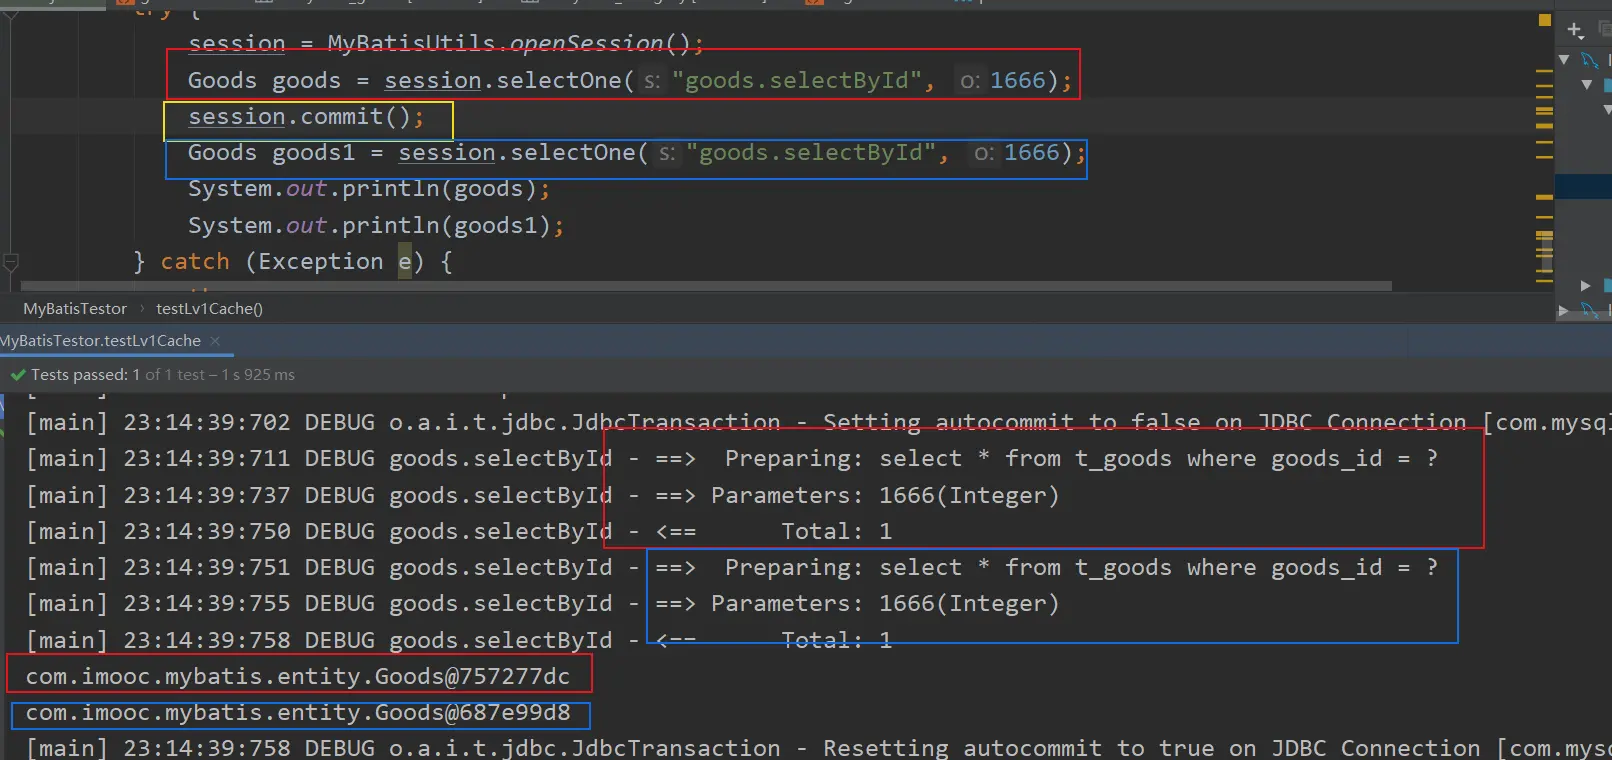Click the green Tests passed checkmark
The width and height of the screenshot is (1612, 760).
click(x=17, y=375)
